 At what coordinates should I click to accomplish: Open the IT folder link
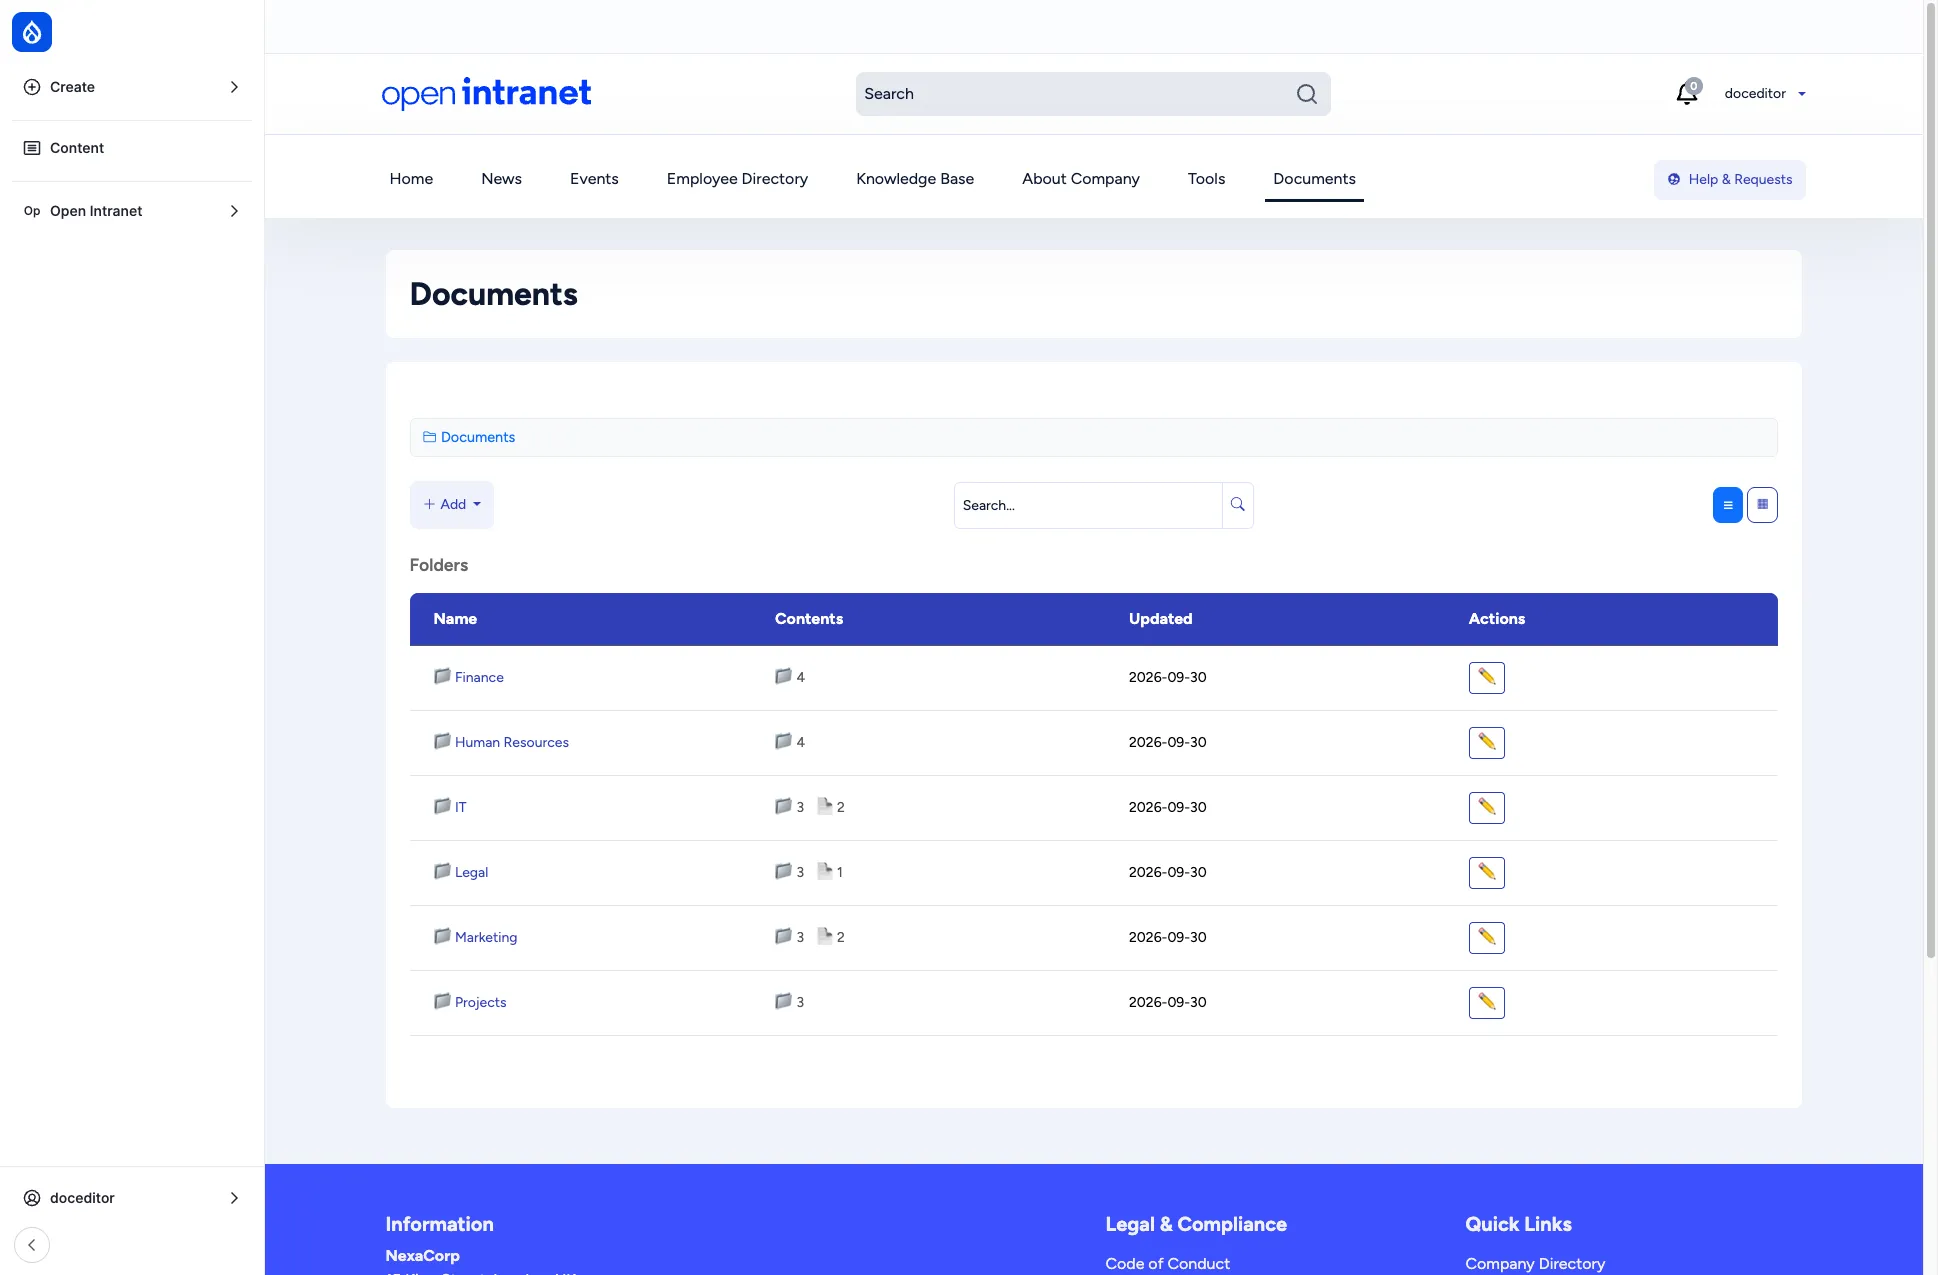point(460,807)
